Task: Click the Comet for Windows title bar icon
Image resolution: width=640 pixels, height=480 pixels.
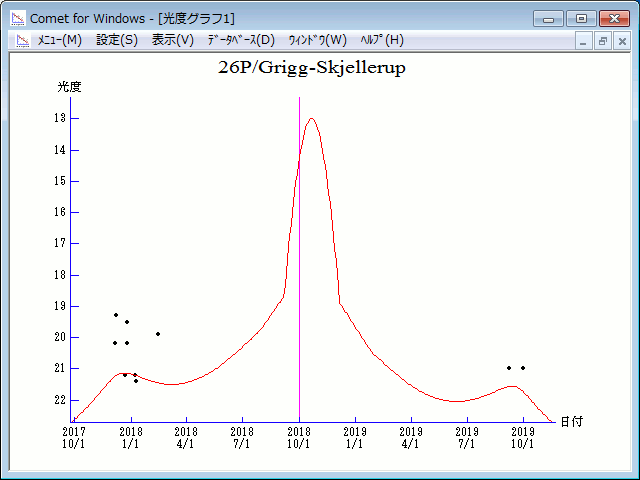Action: [18, 18]
